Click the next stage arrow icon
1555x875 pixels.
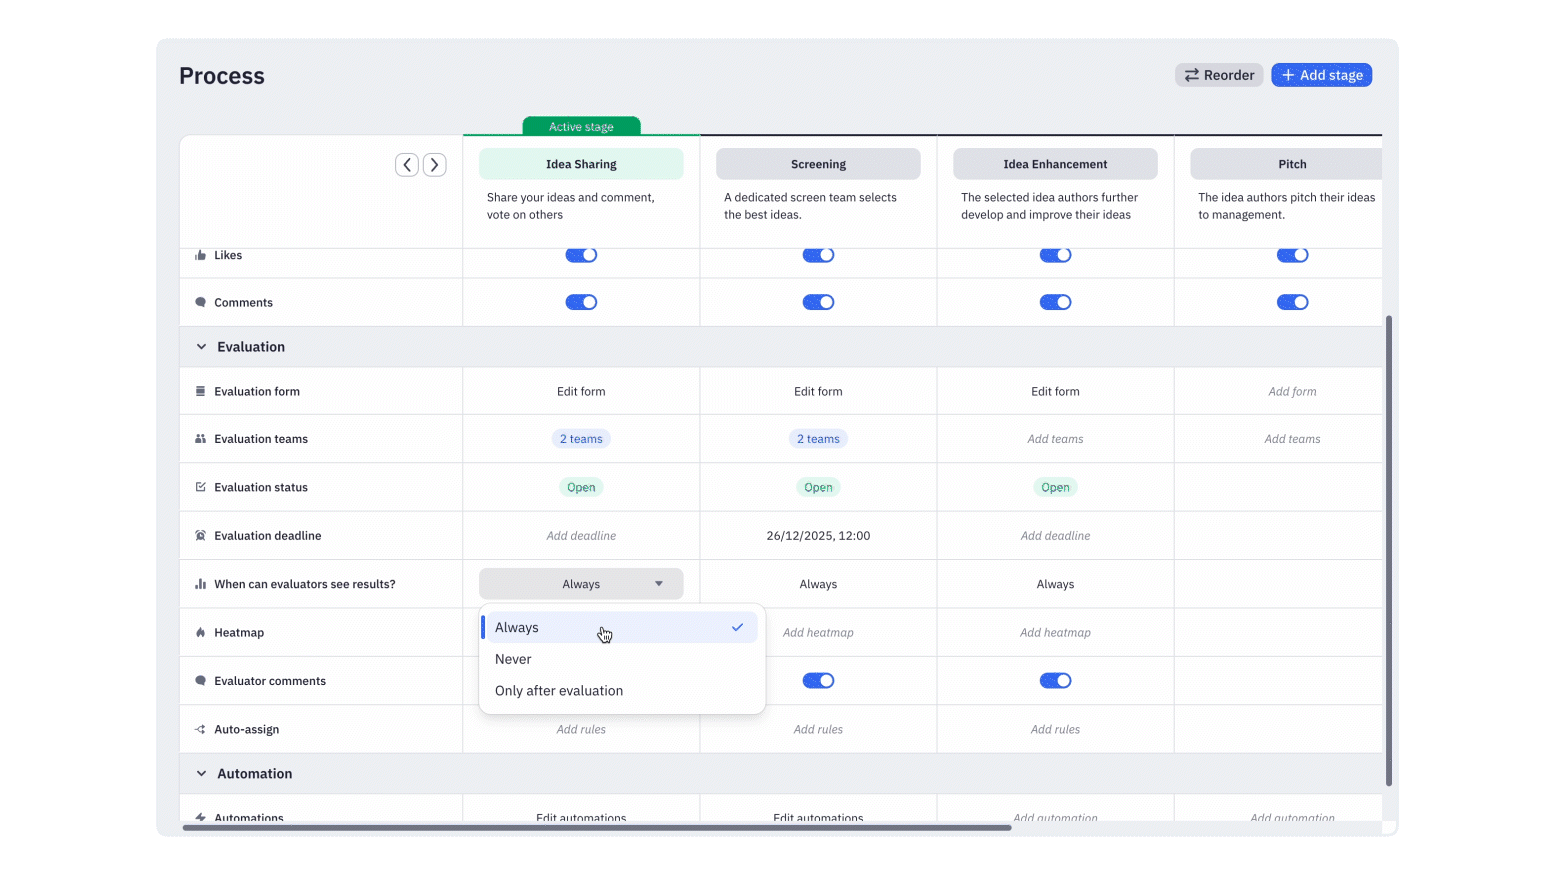(x=434, y=165)
